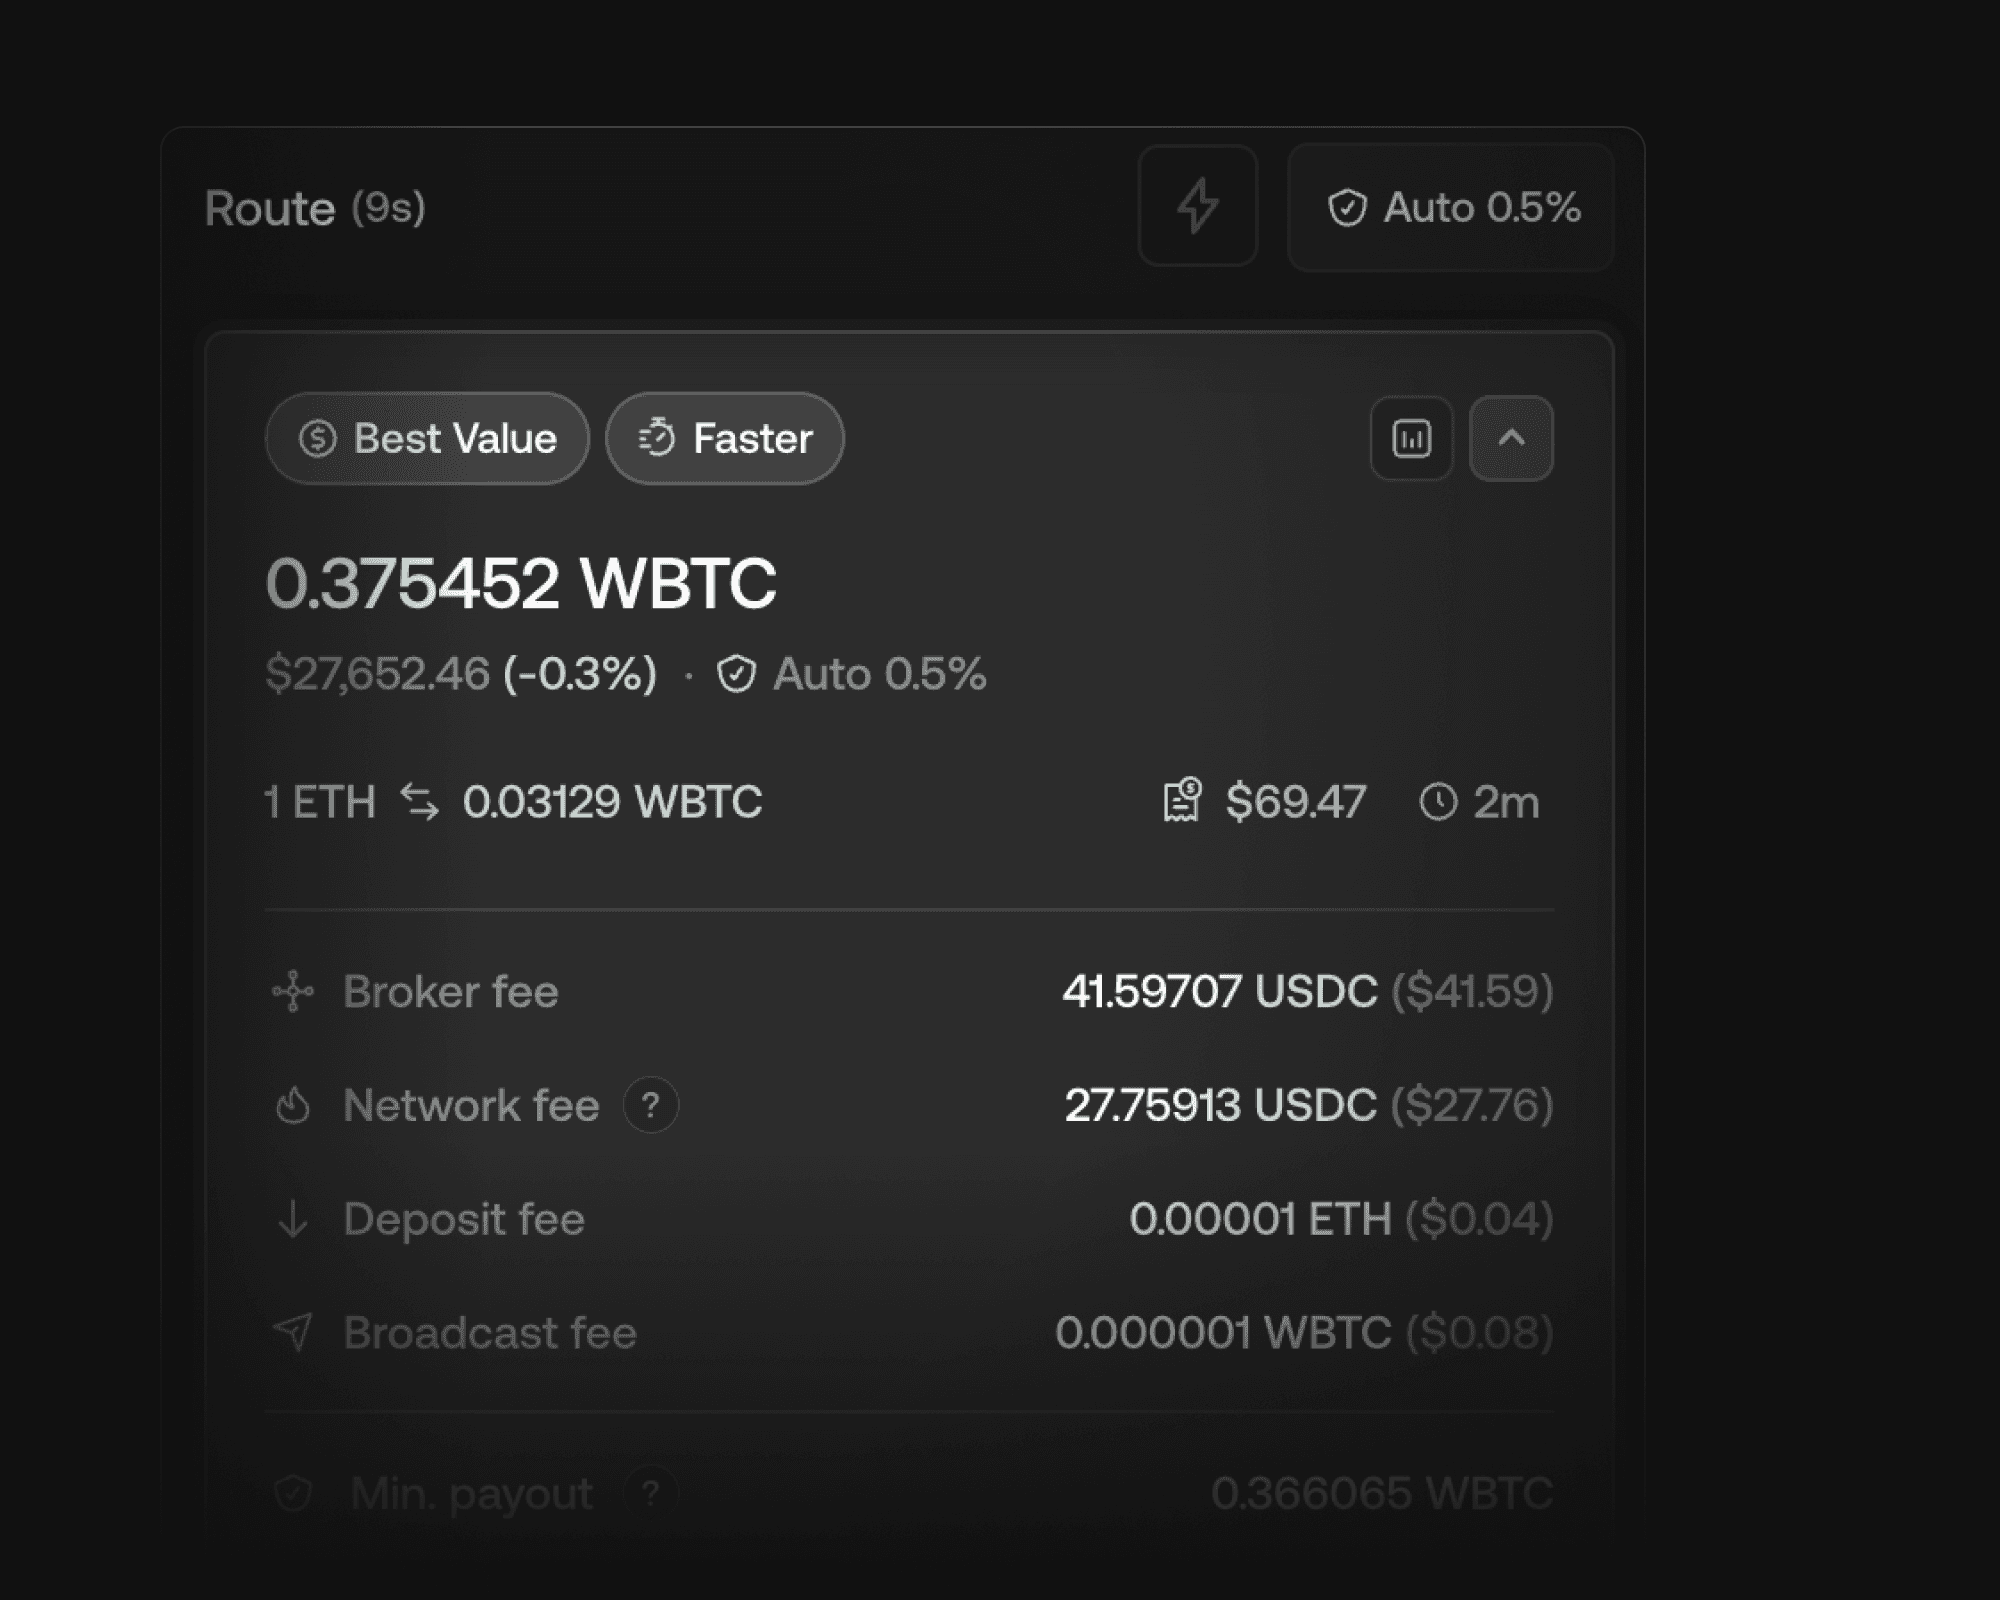
Task: Select the Best Value route tag
Action: click(427, 438)
